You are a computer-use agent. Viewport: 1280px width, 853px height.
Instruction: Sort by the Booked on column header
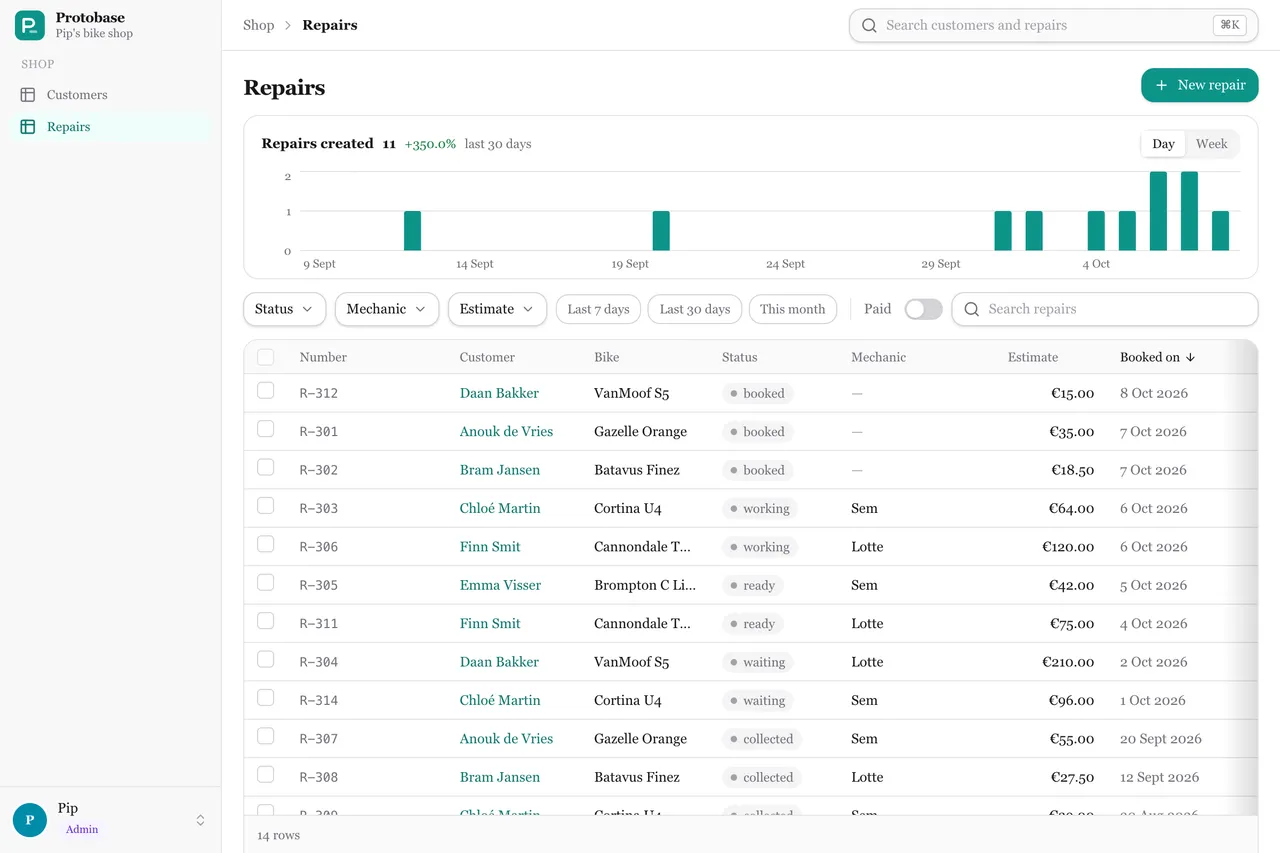(1157, 357)
